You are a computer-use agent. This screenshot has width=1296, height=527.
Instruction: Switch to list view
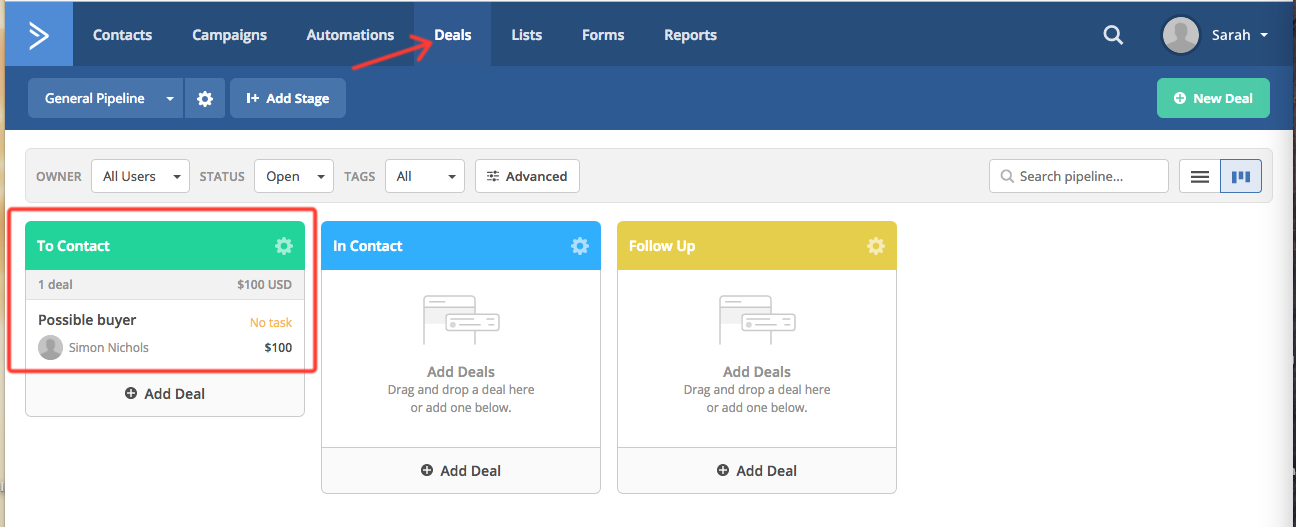click(x=1200, y=177)
